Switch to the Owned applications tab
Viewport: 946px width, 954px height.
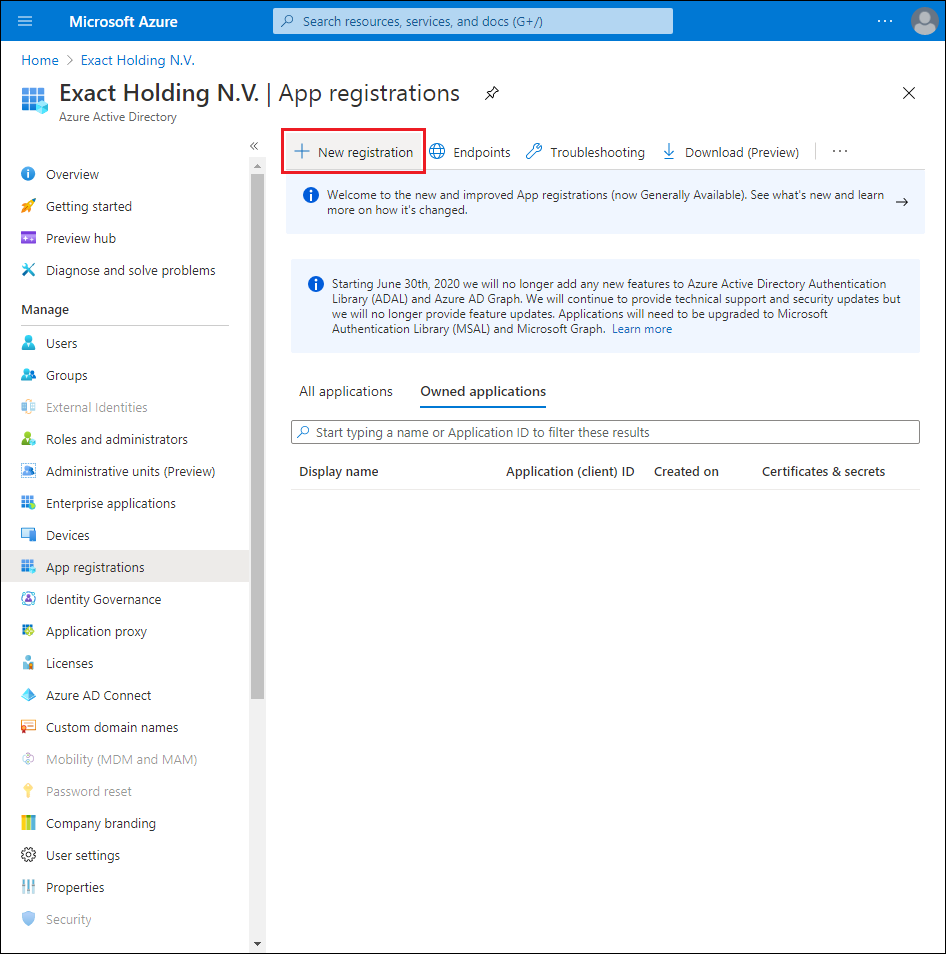(482, 391)
